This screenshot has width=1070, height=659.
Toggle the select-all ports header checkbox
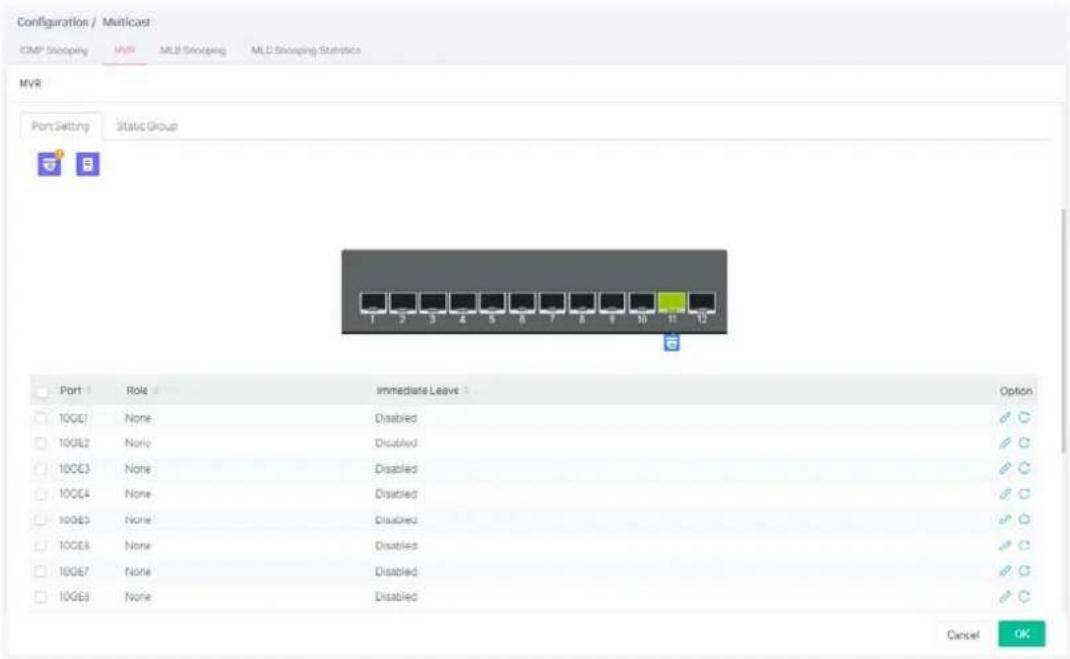coord(42,392)
